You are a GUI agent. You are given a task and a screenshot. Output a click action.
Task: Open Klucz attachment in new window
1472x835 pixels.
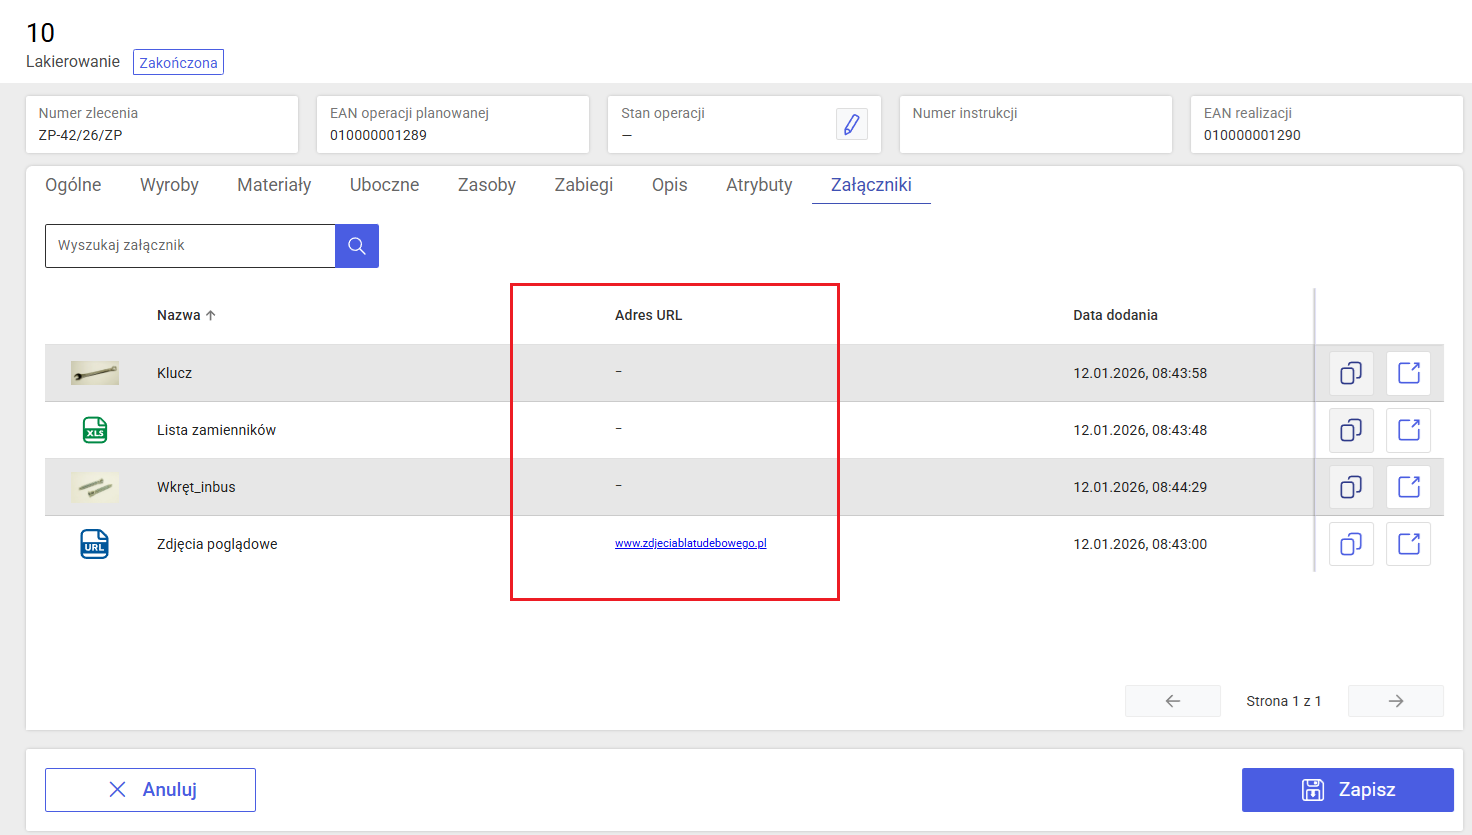click(x=1409, y=373)
